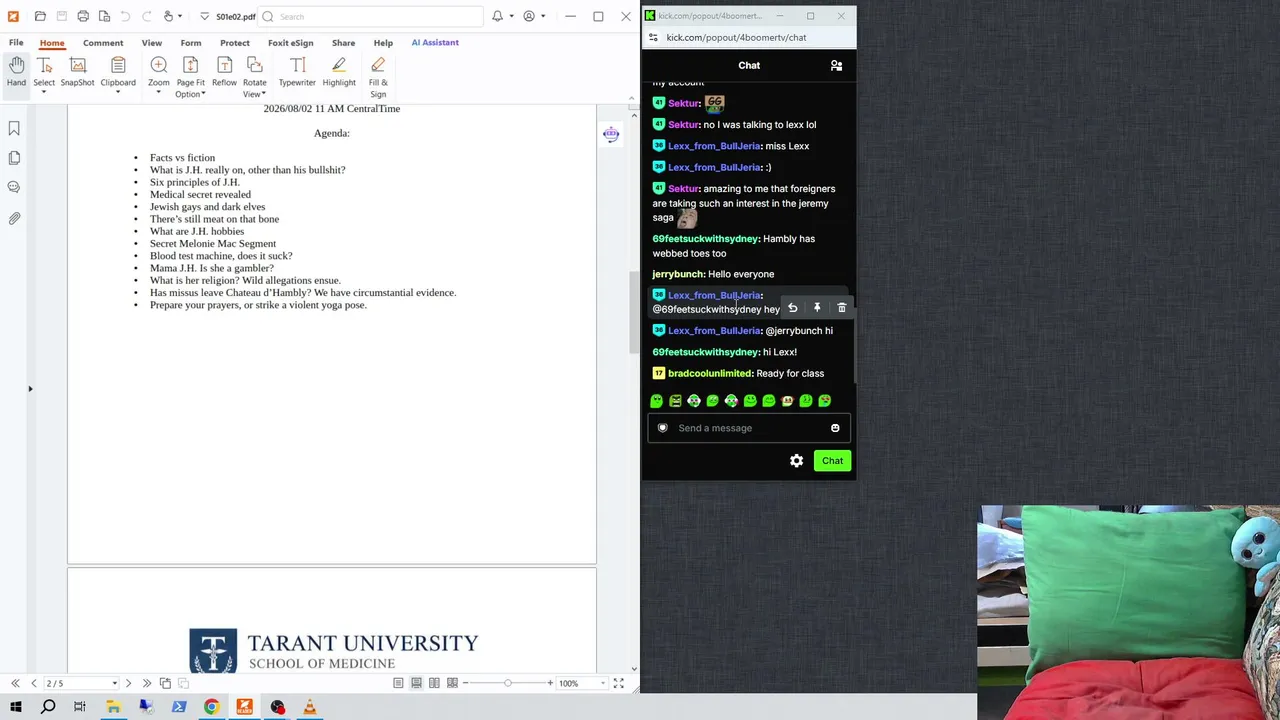Click the Reflow tool
This screenshot has height=720, width=1280.
tap(224, 72)
